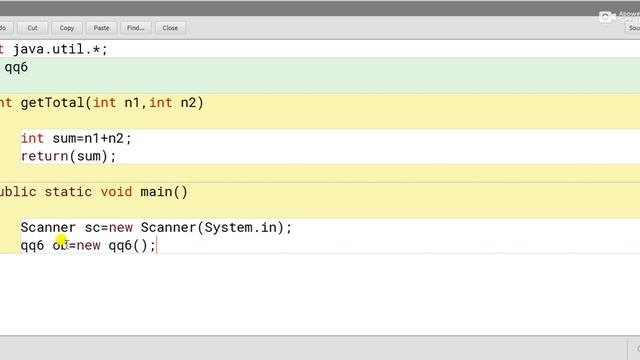Click the Copy button

[x=67, y=28]
